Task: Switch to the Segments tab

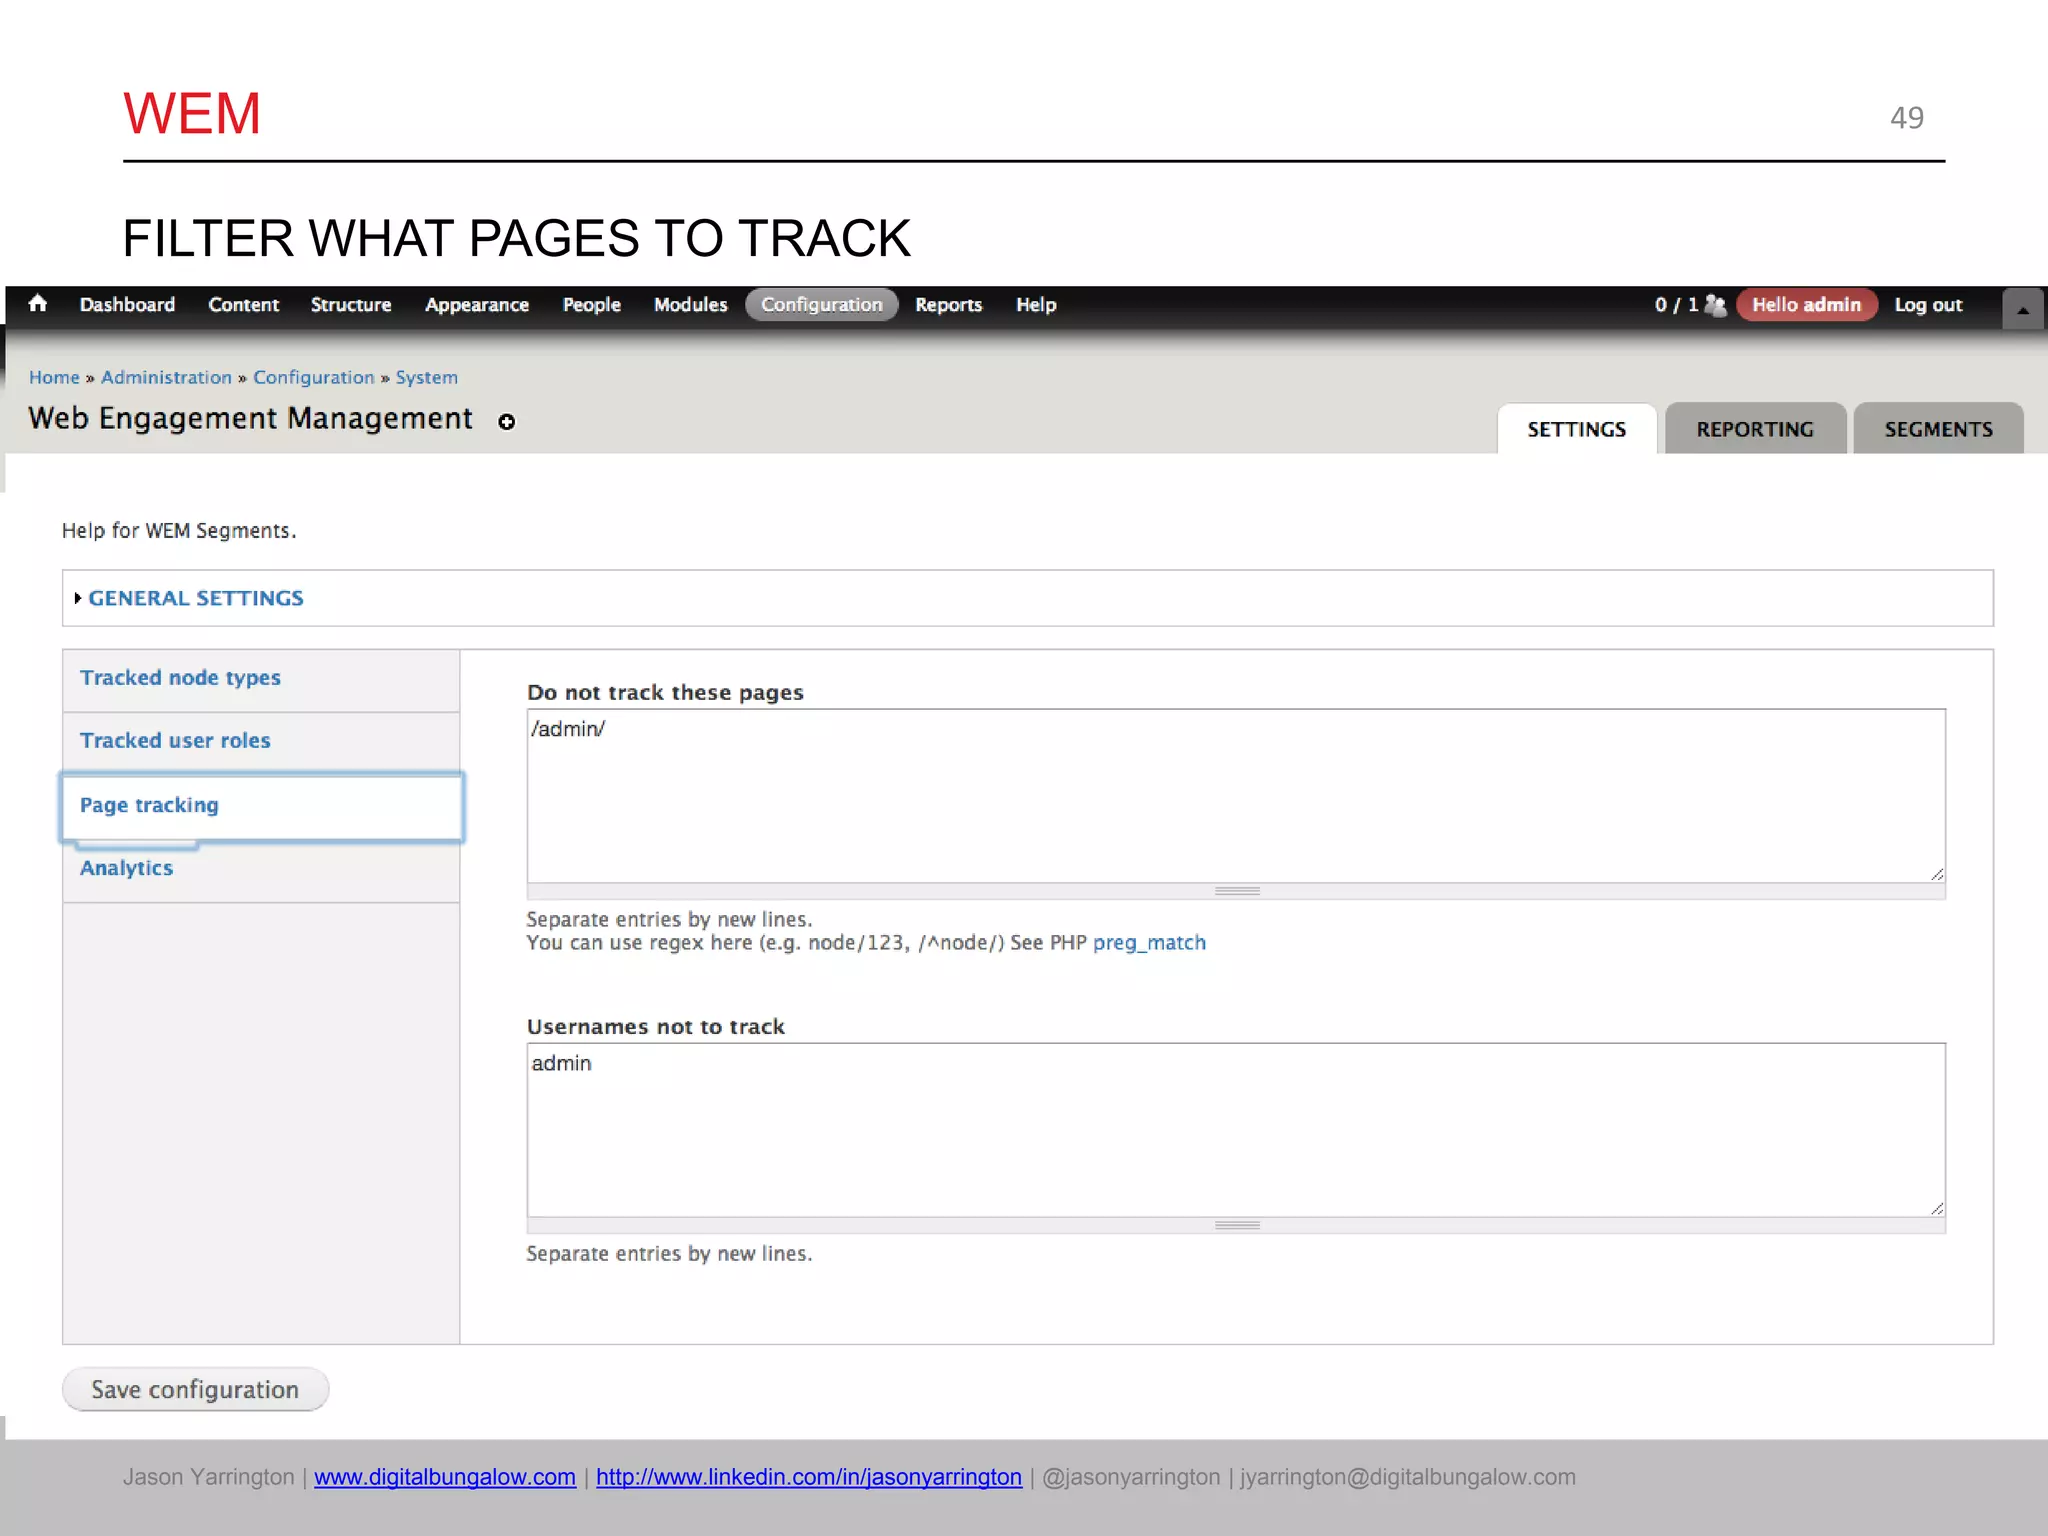Action: [x=1938, y=429]
